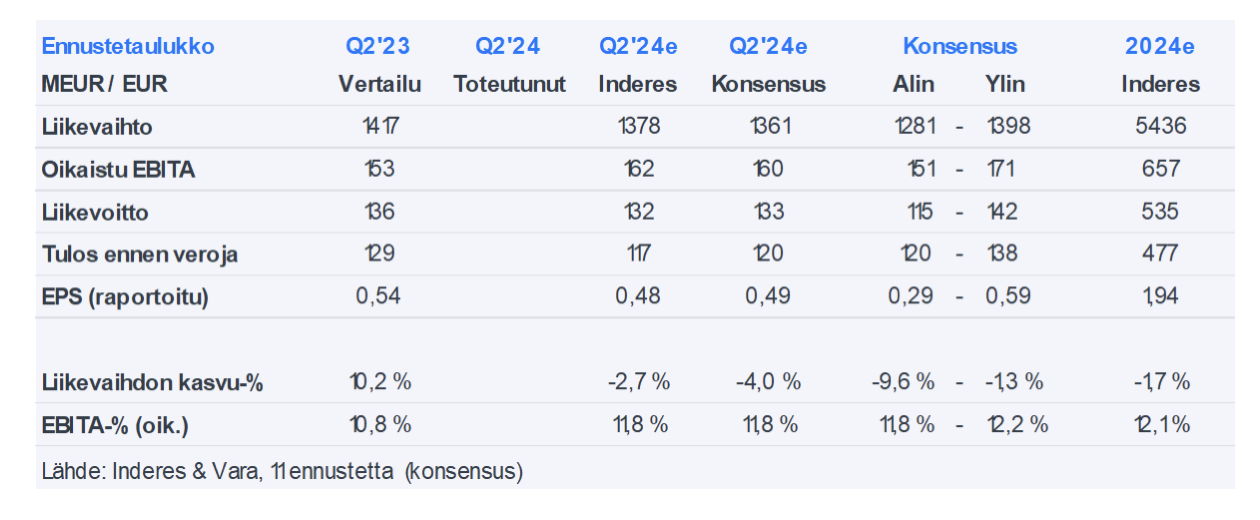Click the 2024e EBITA-% value 12,1%
1260x520 pixels.
(1160, 425)
